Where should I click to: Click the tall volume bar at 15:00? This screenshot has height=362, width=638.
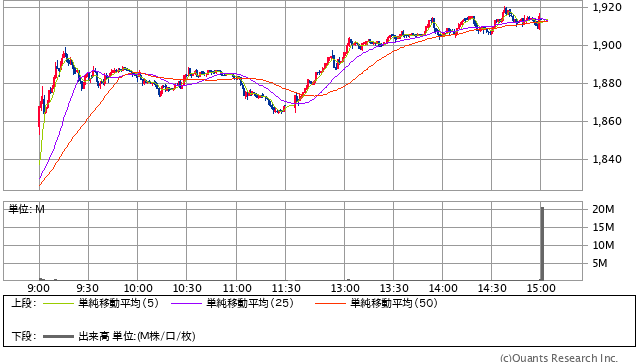(x=542, y=244)
